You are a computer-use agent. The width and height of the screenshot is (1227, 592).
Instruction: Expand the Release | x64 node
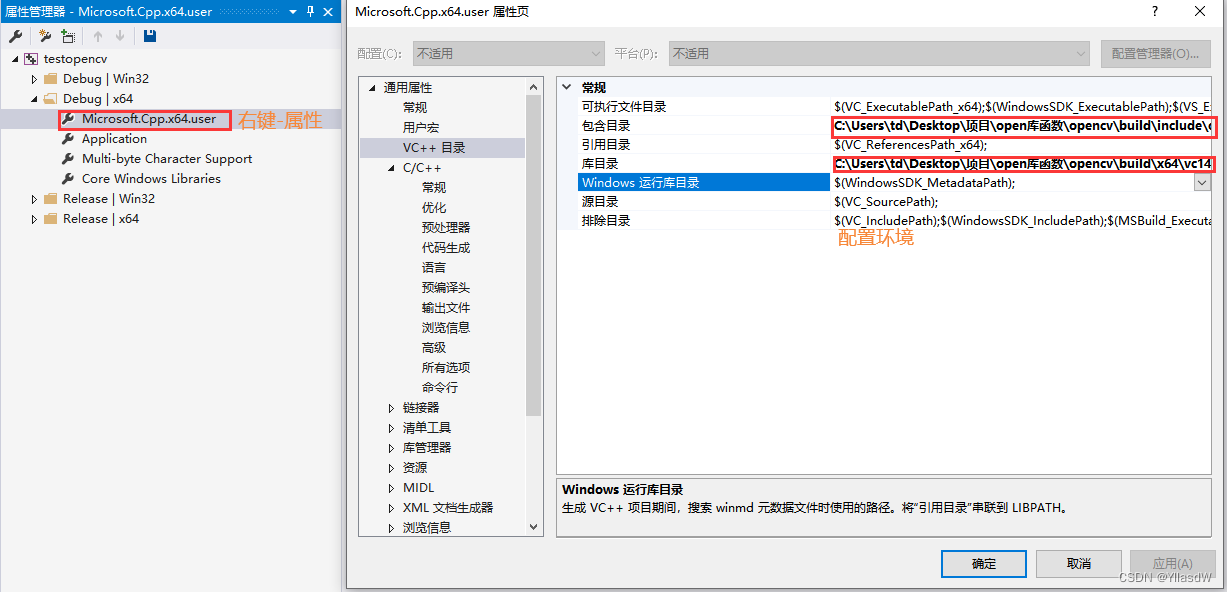pyautogui.click(x=34, y=219)
